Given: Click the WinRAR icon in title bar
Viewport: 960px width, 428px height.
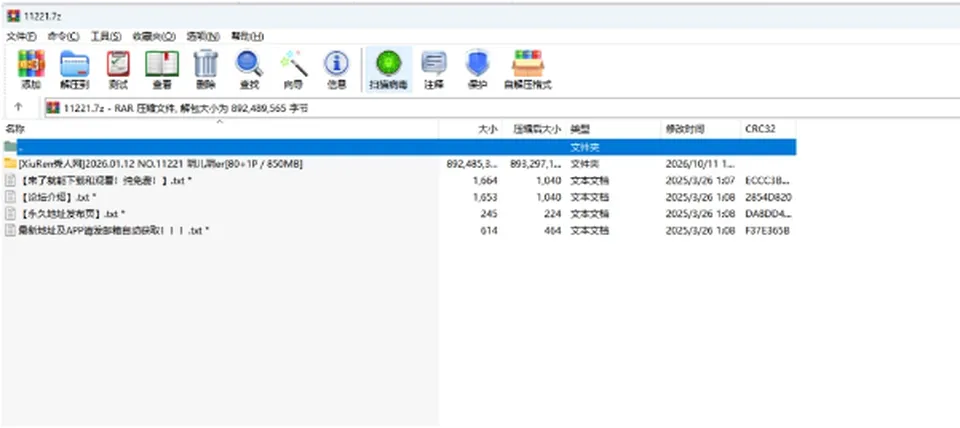Looking at the screenshot, I should [13, 16].
